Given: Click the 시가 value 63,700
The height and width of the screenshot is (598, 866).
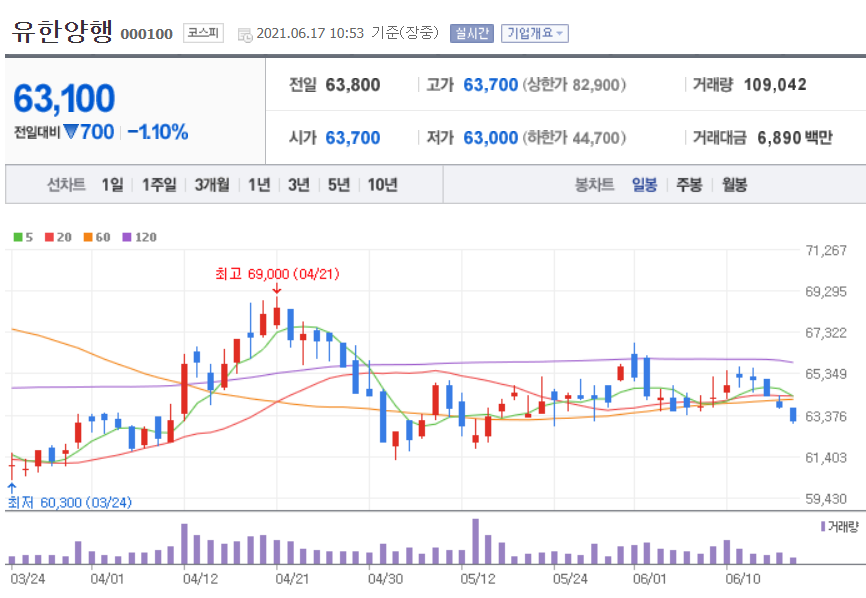Looking at the screenshot, I should 352,137.
